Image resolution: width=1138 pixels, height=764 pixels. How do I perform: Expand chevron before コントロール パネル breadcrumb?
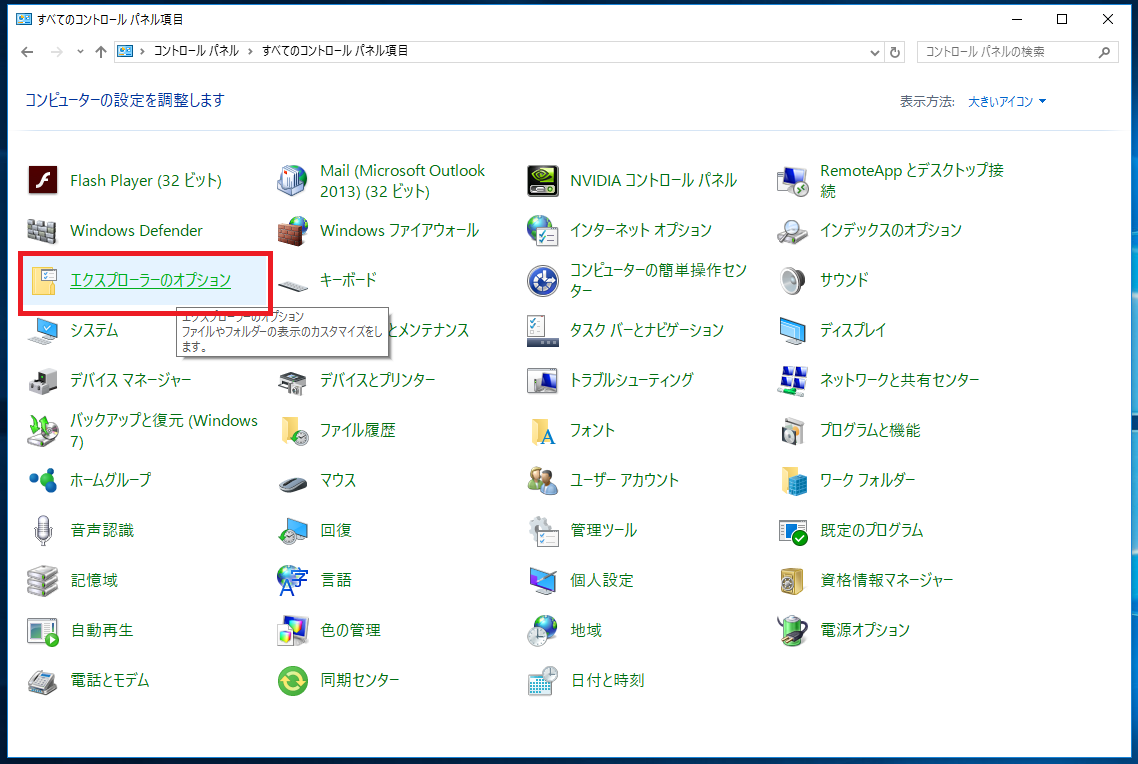point(142,52)
